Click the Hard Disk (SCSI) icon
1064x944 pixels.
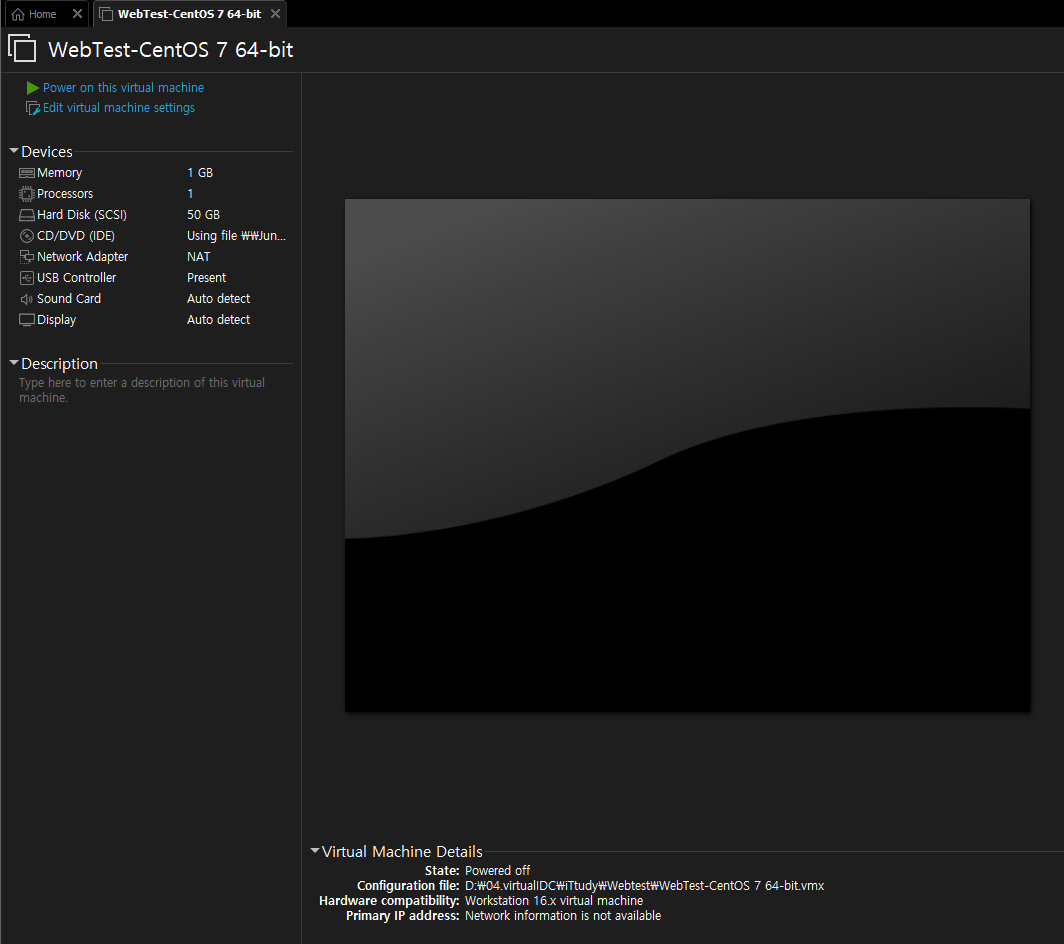click(x=26, y=215)
